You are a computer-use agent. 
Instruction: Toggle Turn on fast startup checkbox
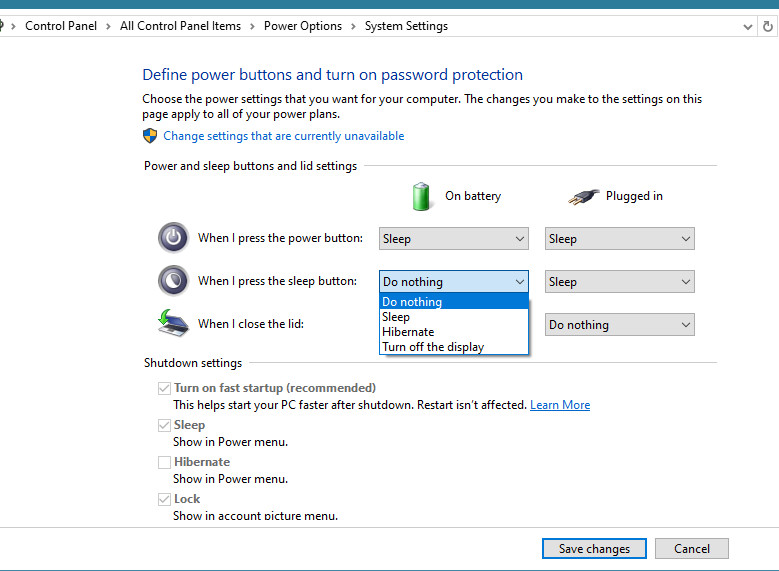(164, 388)
